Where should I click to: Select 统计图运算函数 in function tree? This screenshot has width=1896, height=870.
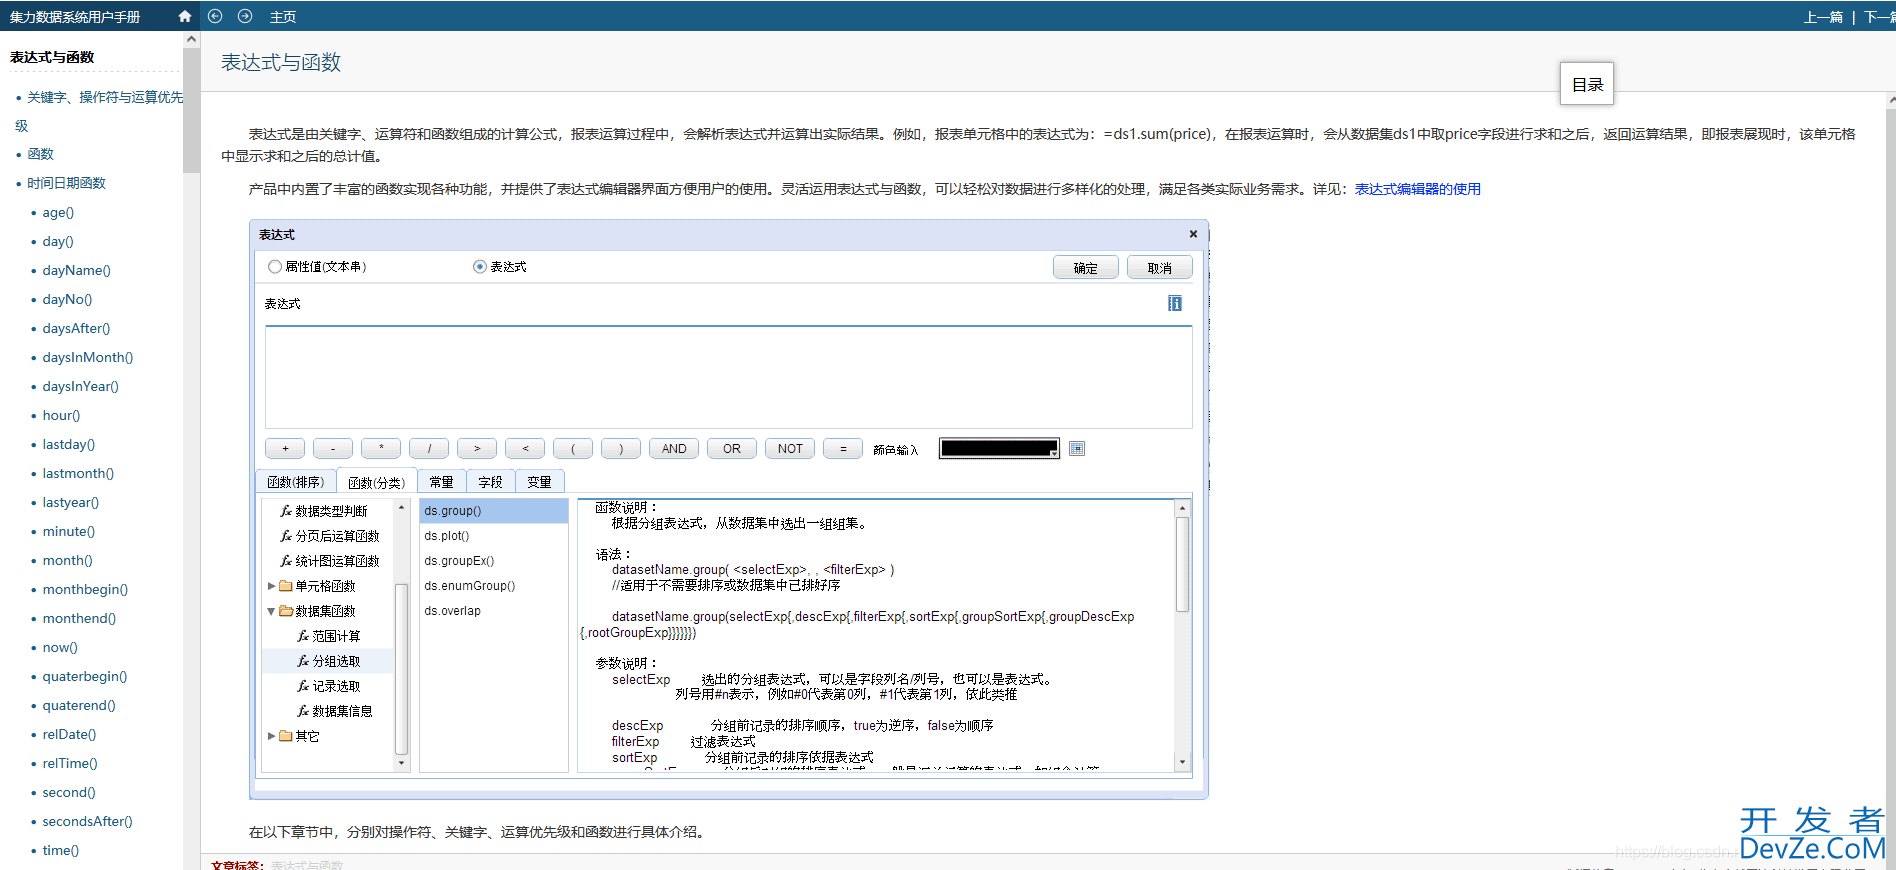coord(337,561)
